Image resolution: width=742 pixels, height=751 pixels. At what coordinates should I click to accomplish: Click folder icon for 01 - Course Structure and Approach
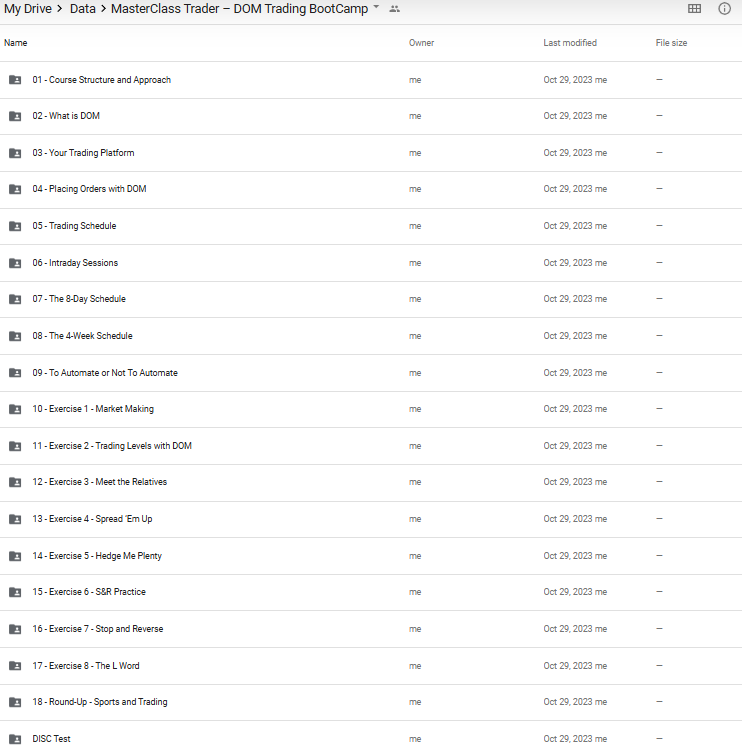pos(15,80)
